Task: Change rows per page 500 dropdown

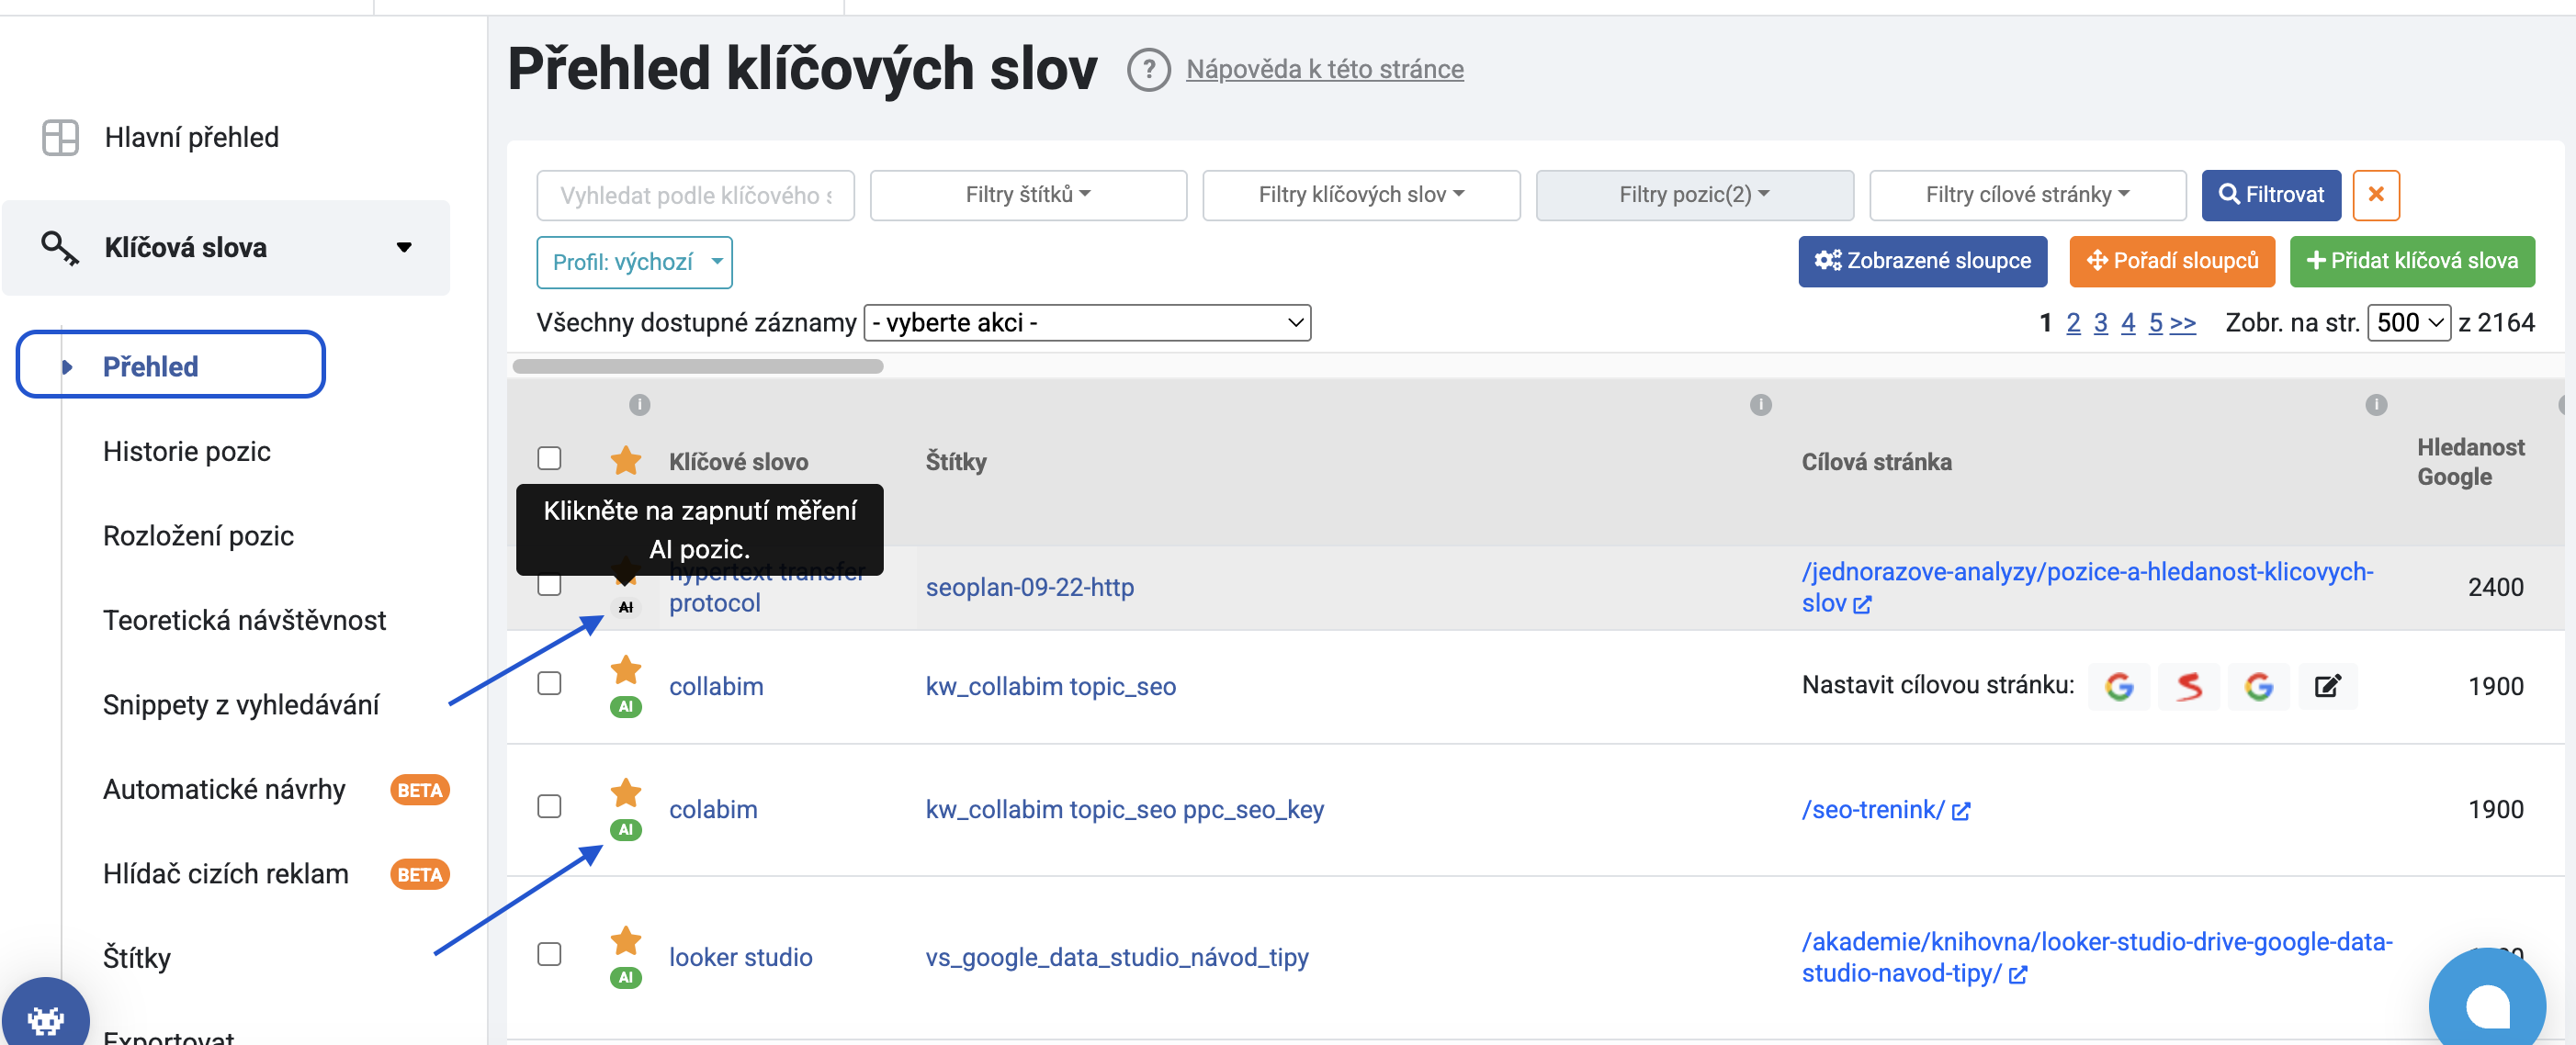Action: point(2408,322)
